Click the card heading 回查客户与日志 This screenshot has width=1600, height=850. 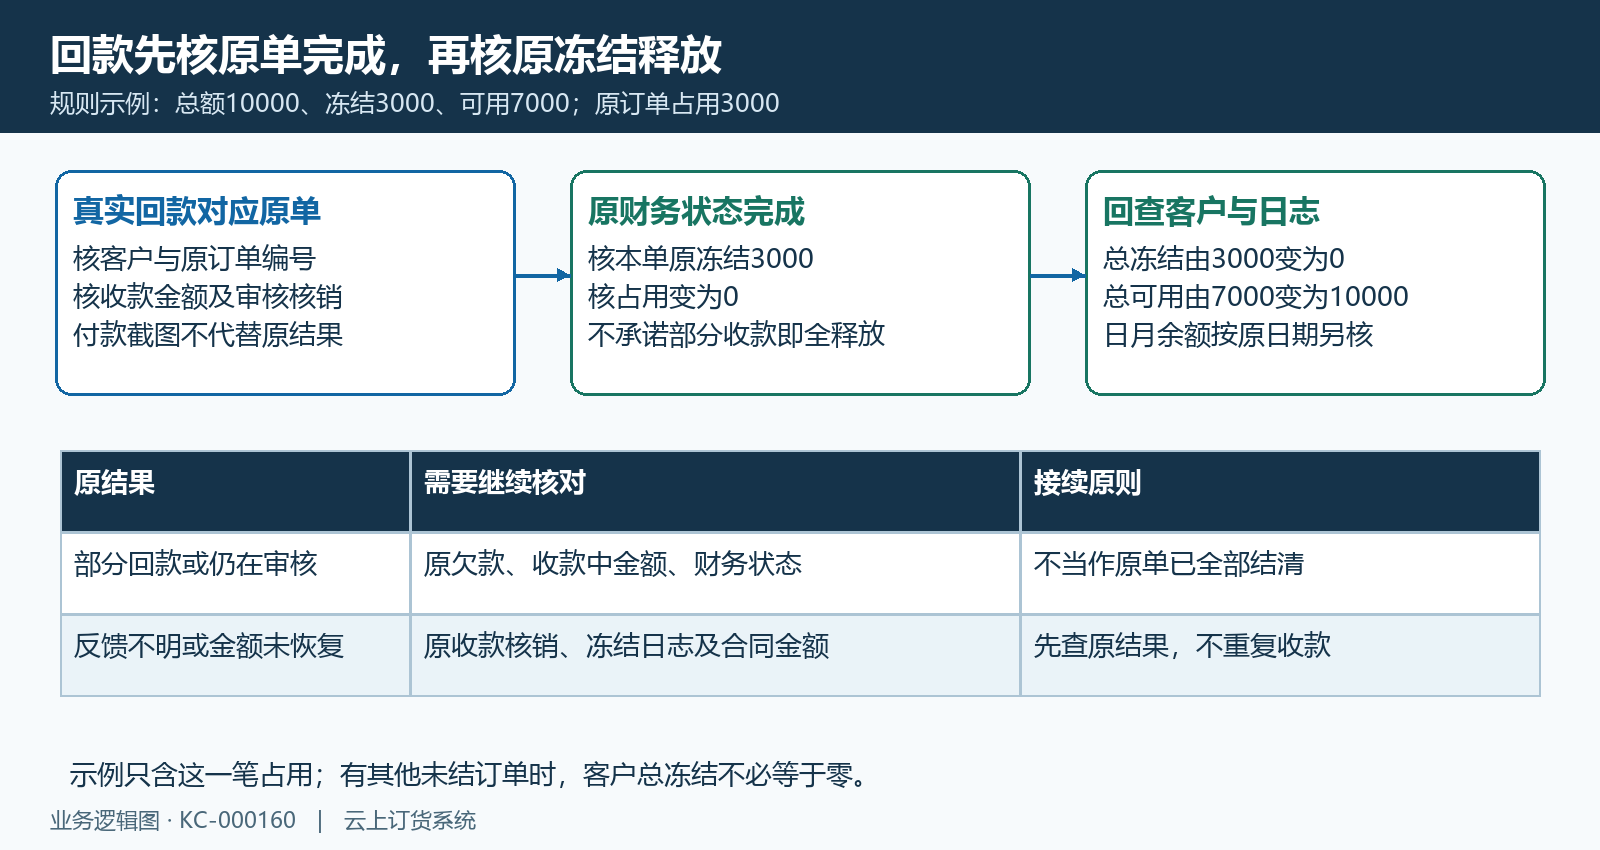point(1211,211)
